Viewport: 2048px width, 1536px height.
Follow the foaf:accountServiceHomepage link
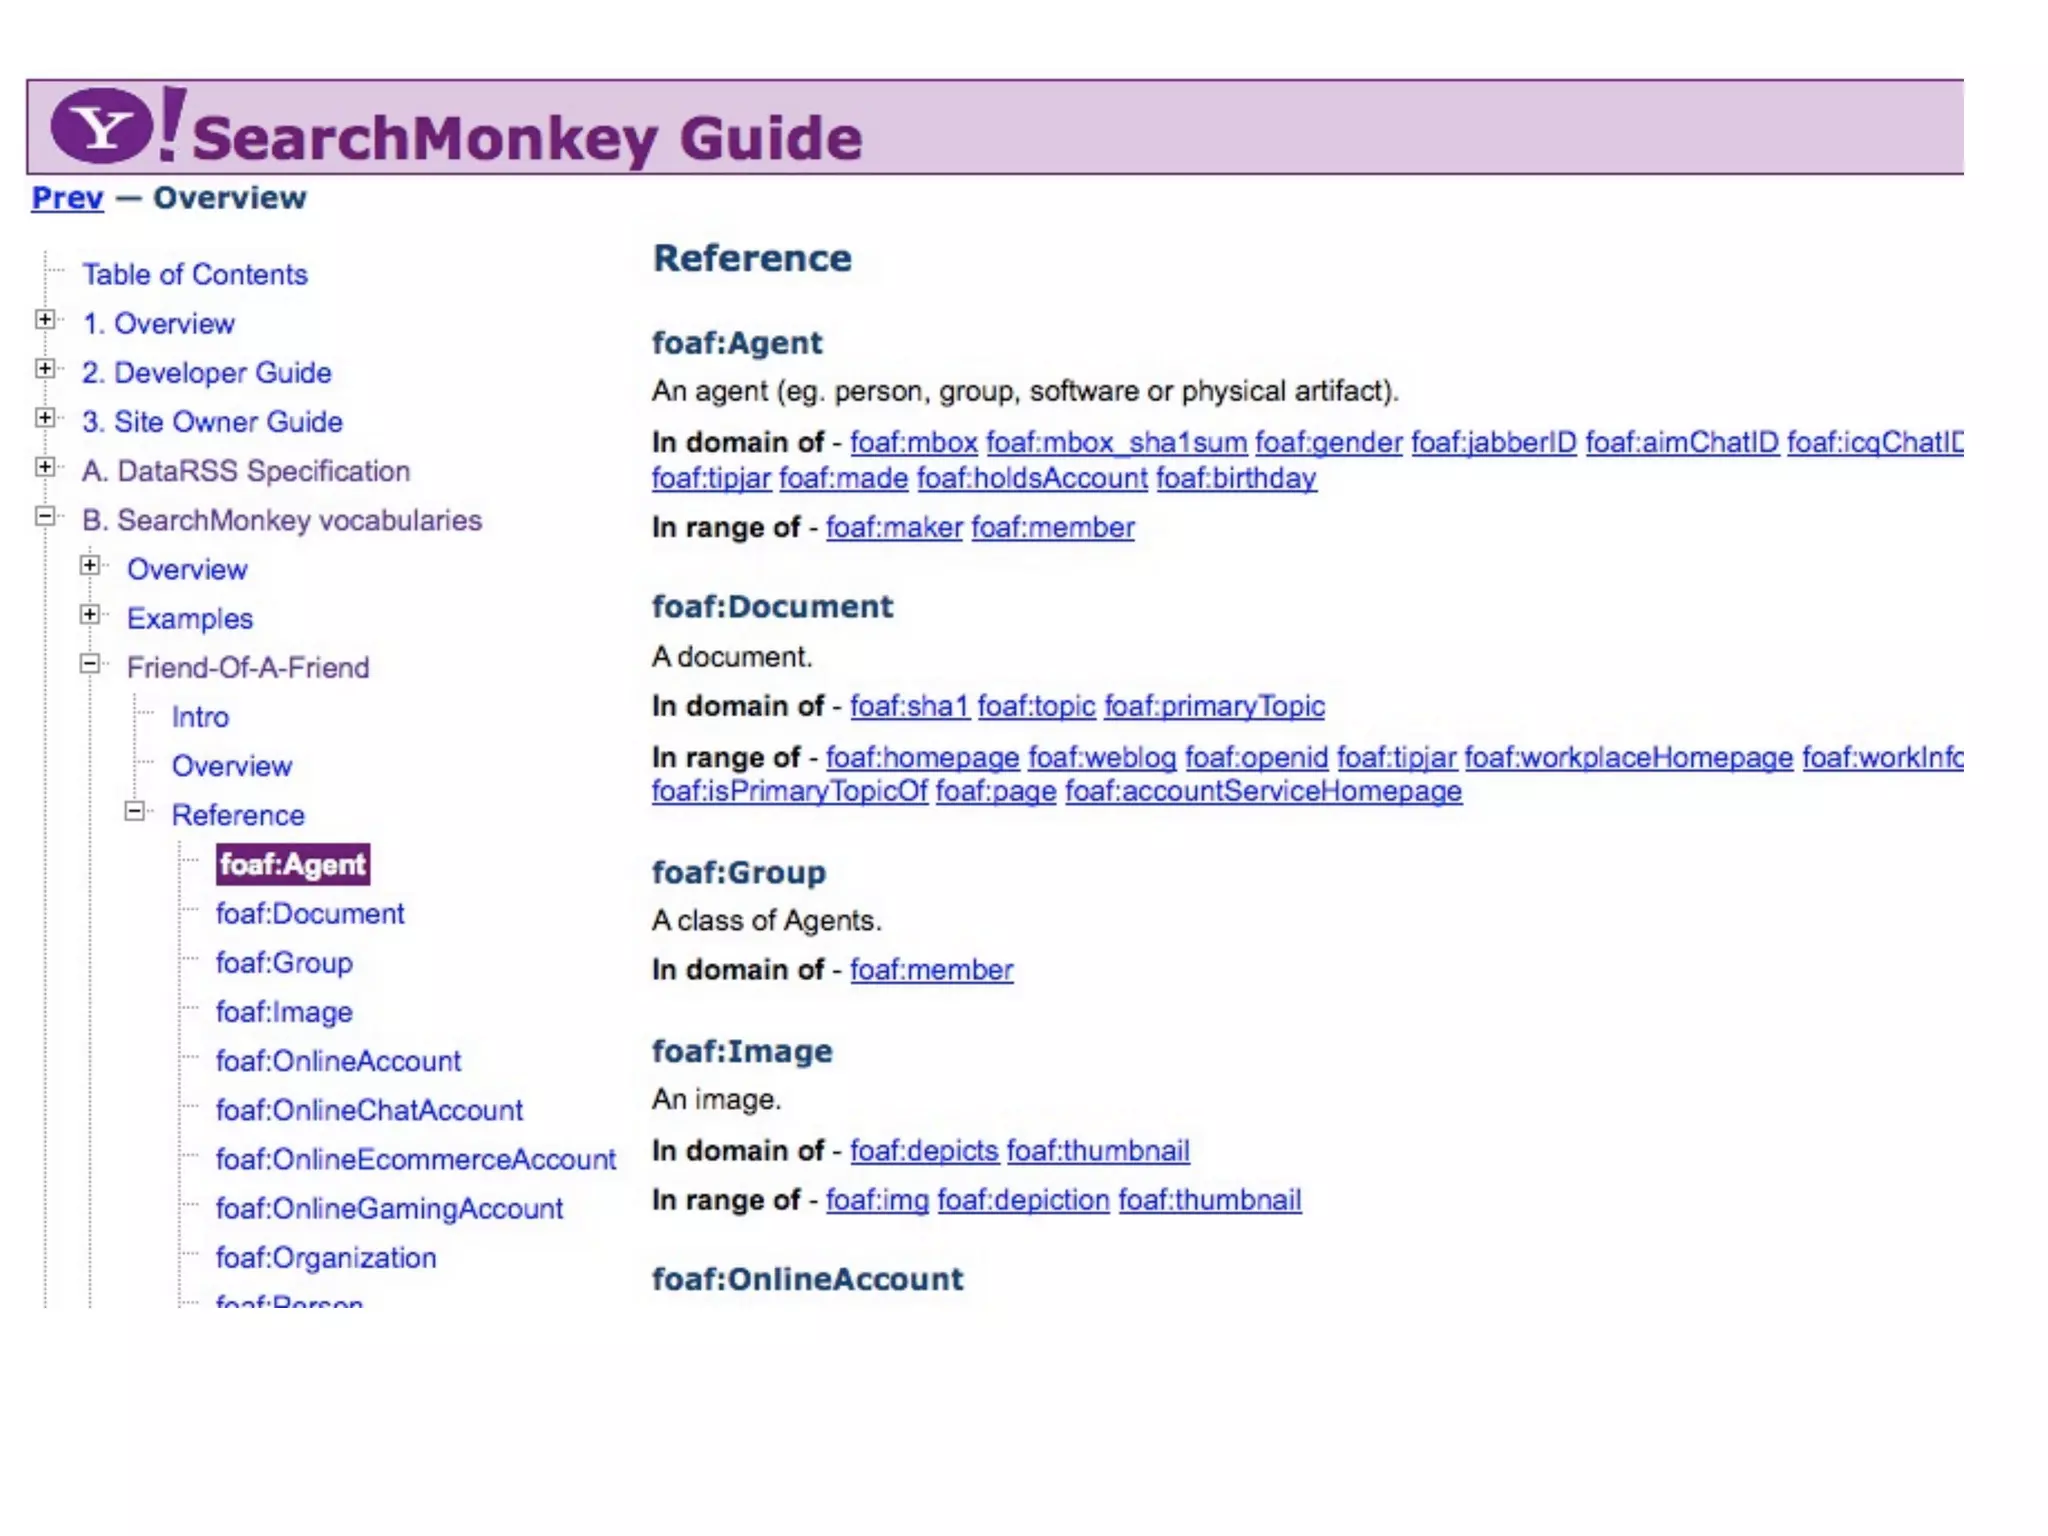[1263, 791]
